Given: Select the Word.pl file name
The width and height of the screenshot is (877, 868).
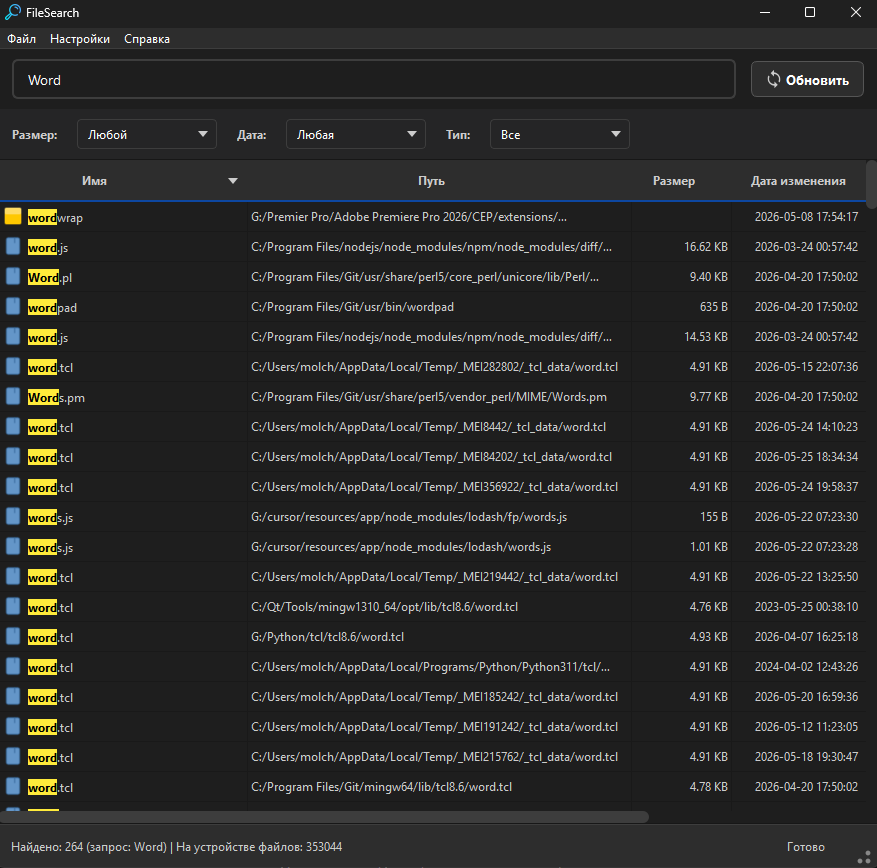Looking at the screenshot, I should click(x=50, y=277).
